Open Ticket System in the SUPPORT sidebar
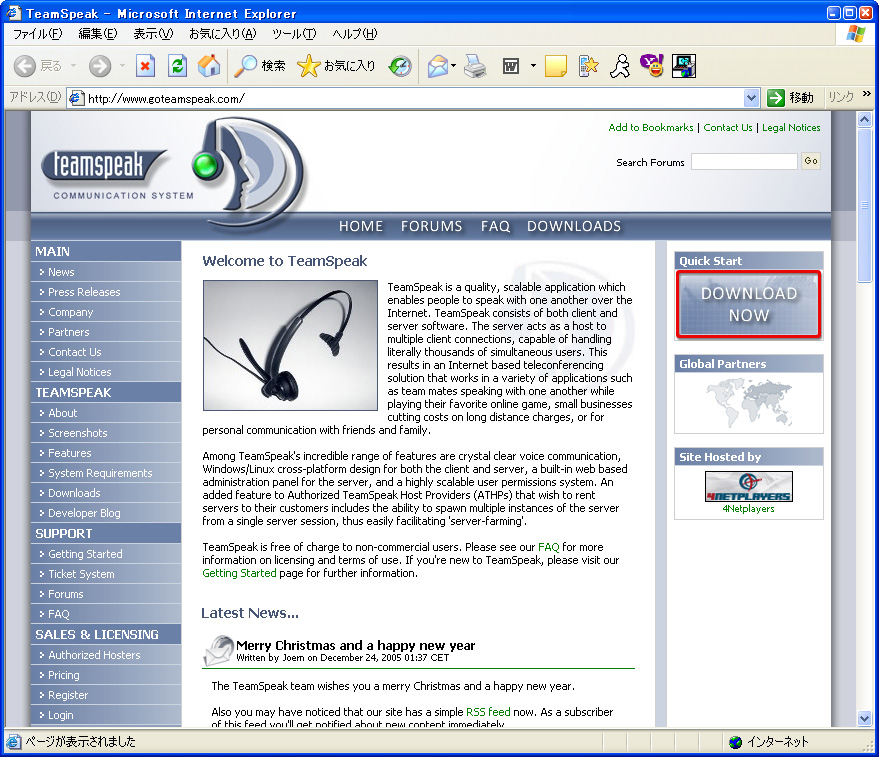The height and width of the screenshot is (757, 879). coord(81,574)
